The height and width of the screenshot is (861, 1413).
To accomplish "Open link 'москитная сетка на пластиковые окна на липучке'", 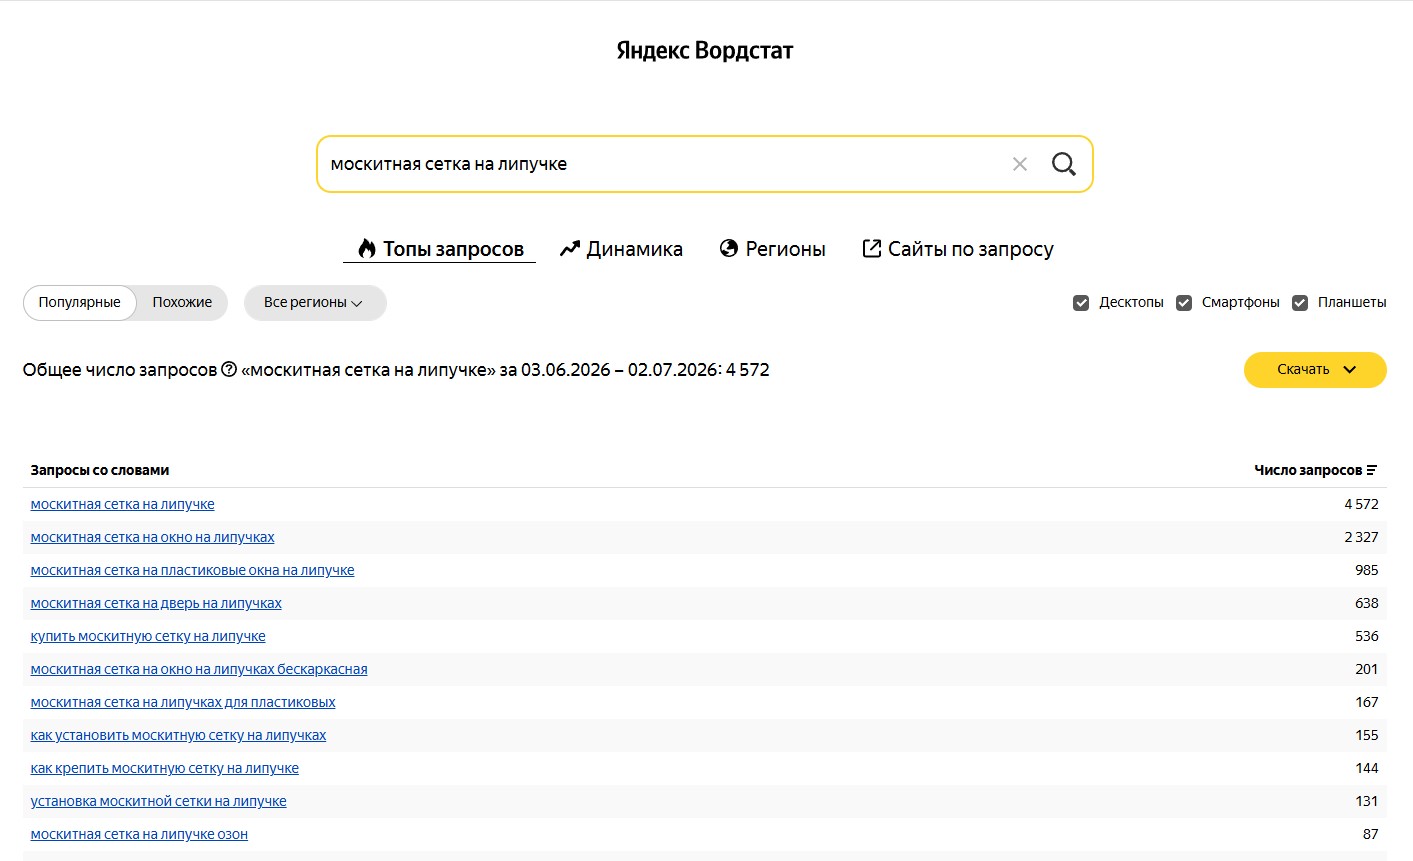I will [193, 571].
